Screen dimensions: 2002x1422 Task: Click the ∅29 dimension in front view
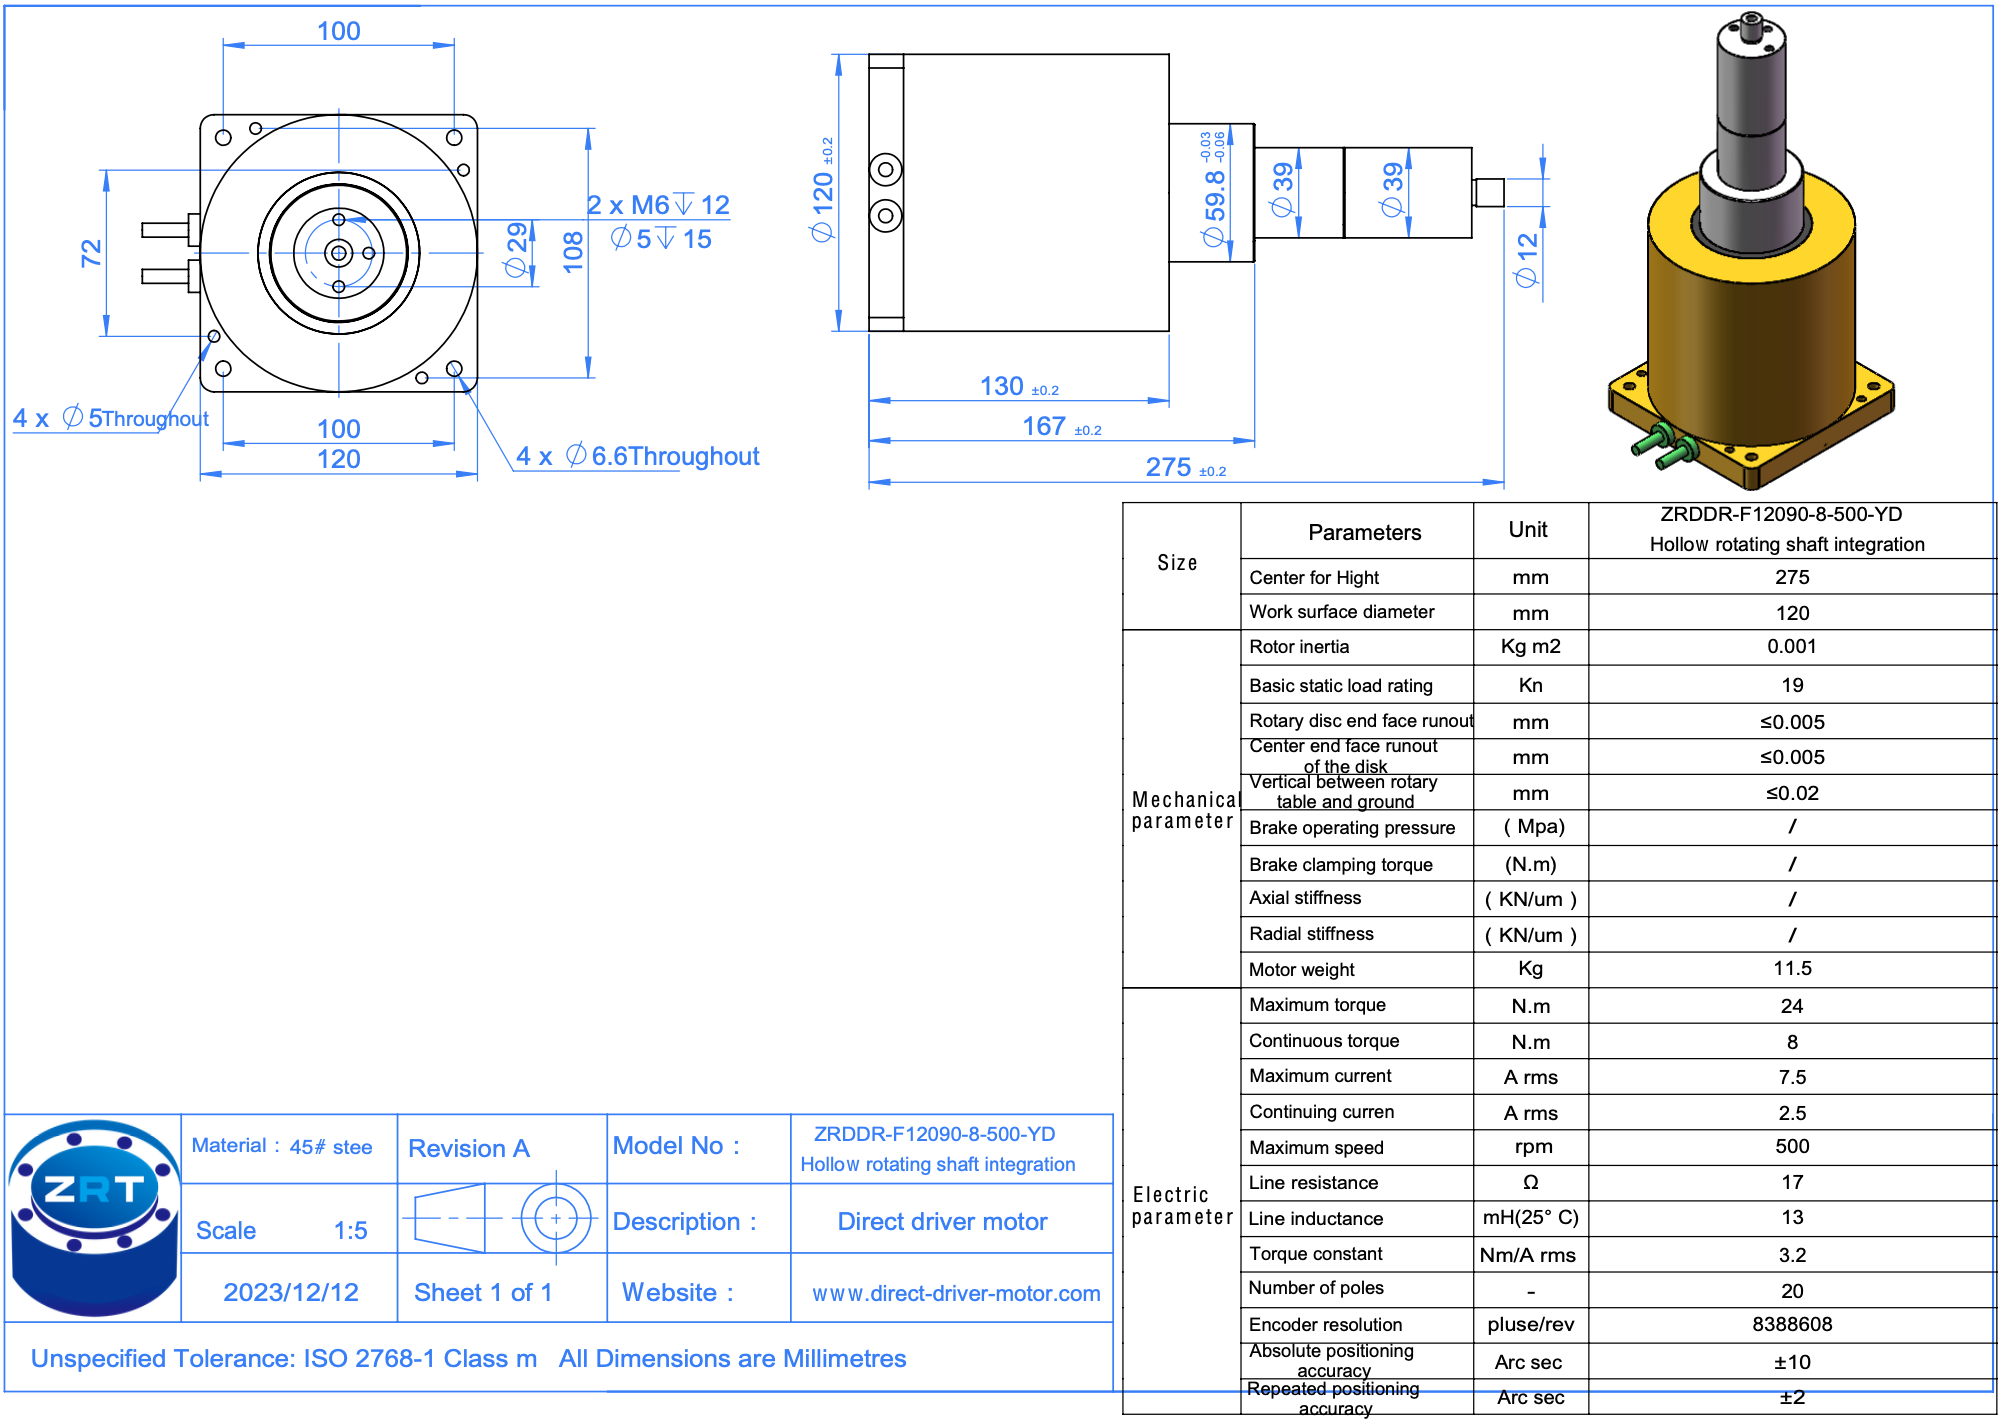coord(516,250)
